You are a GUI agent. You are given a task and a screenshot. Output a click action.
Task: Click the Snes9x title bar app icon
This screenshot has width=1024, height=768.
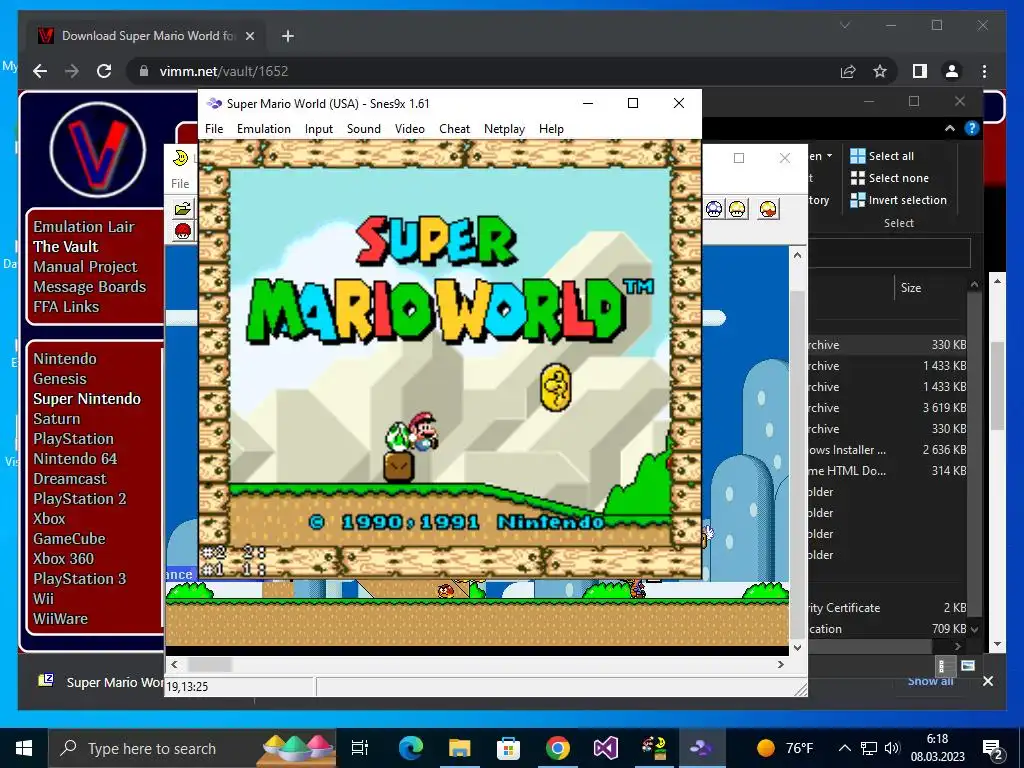coord(214,103)
